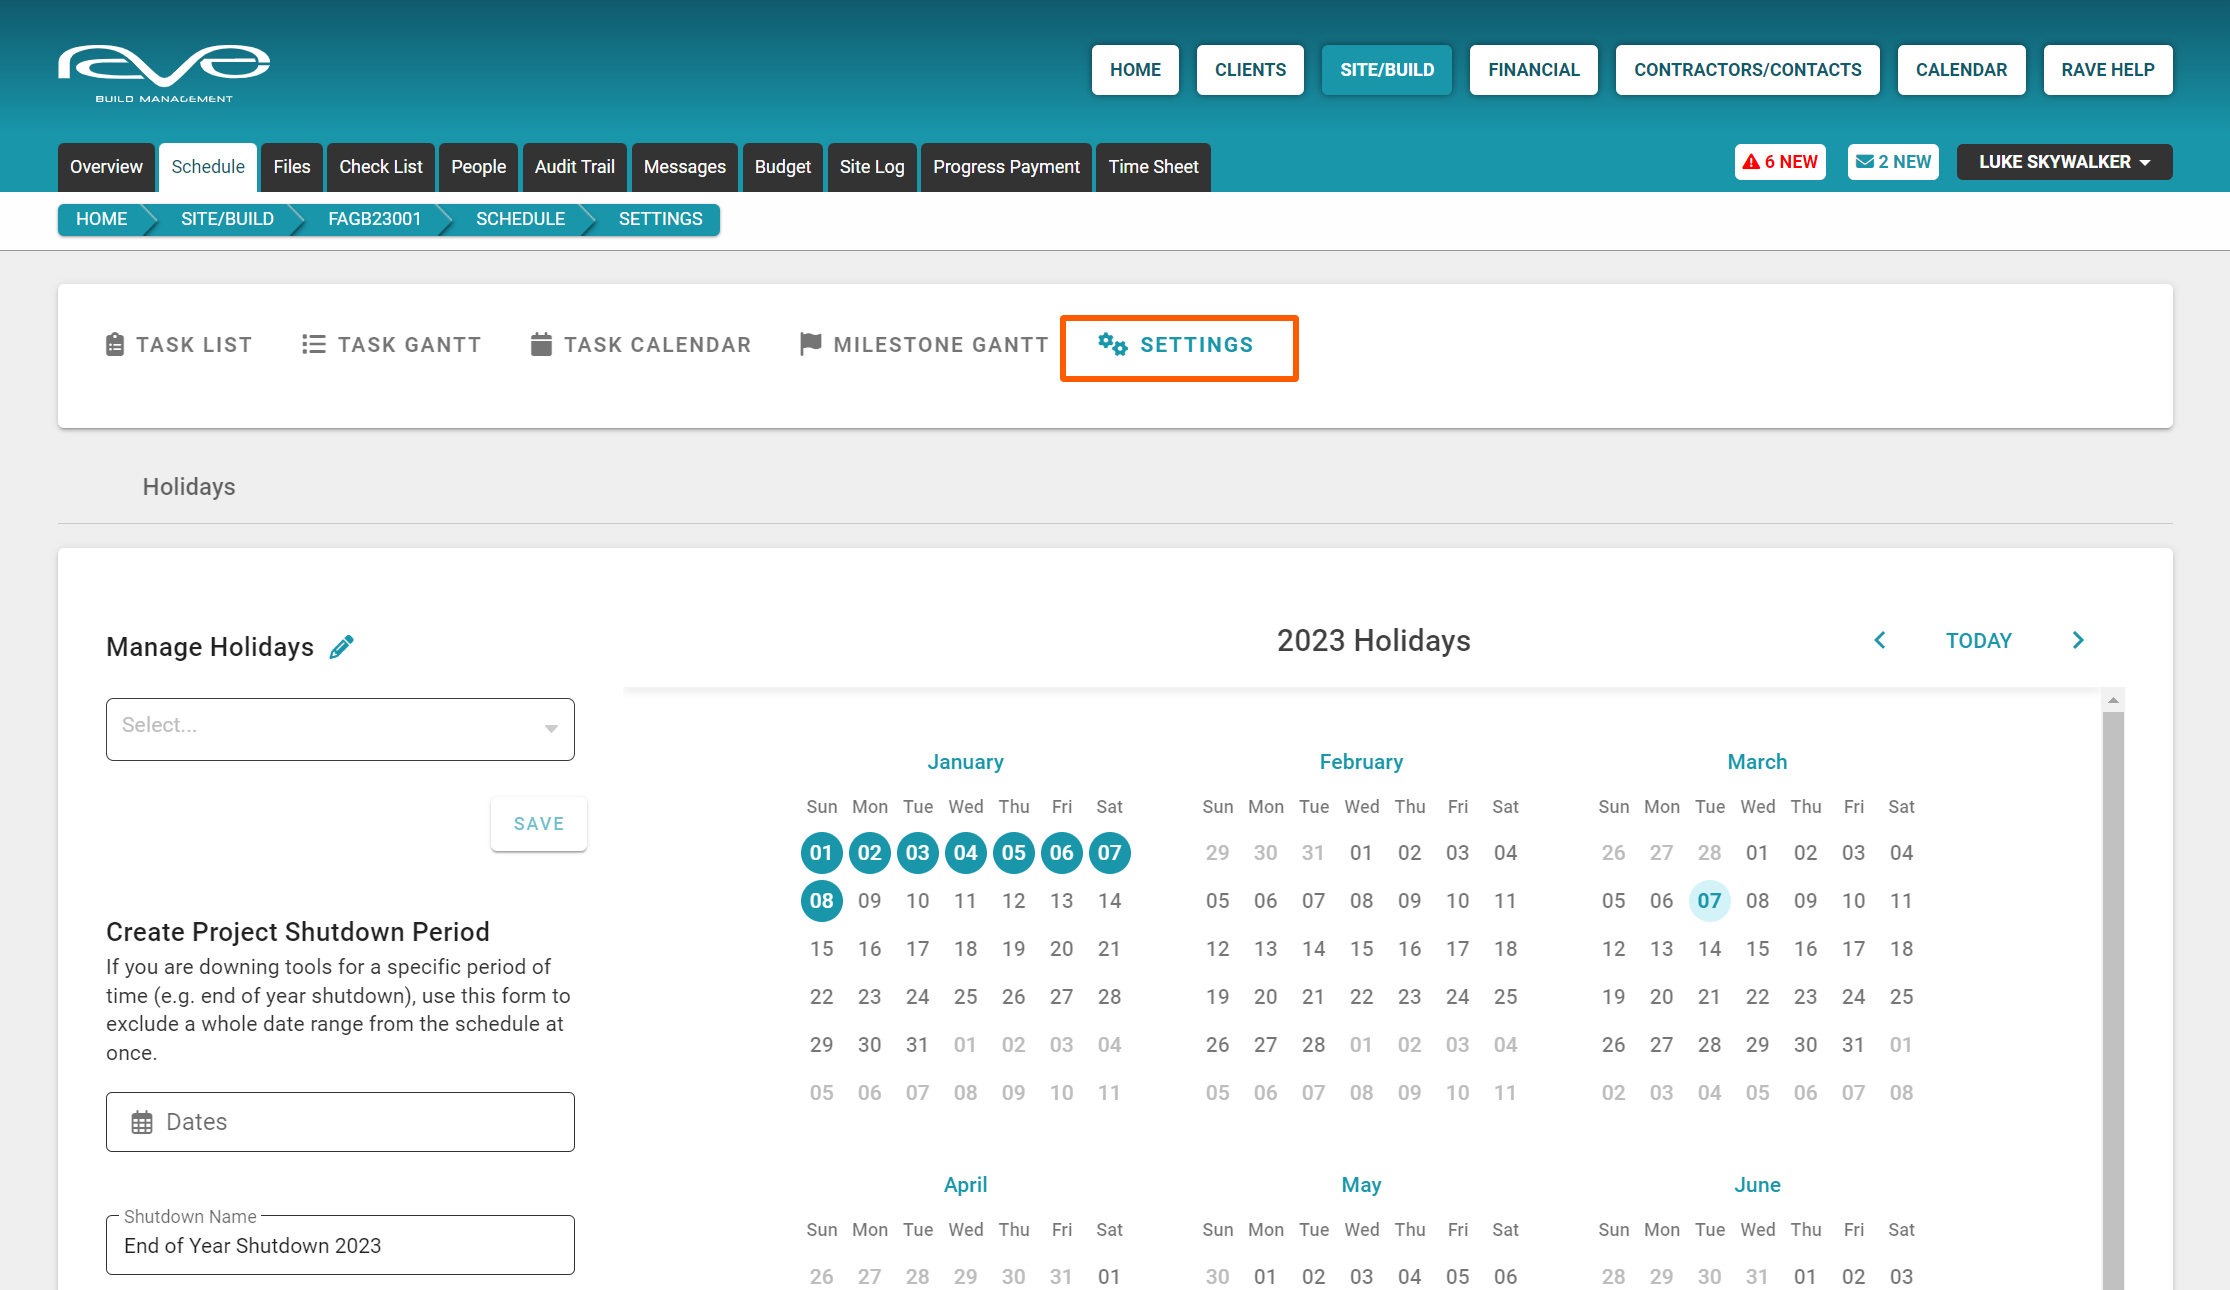
Task: Click the Settings gears icon
Action: click(1112, 345)
